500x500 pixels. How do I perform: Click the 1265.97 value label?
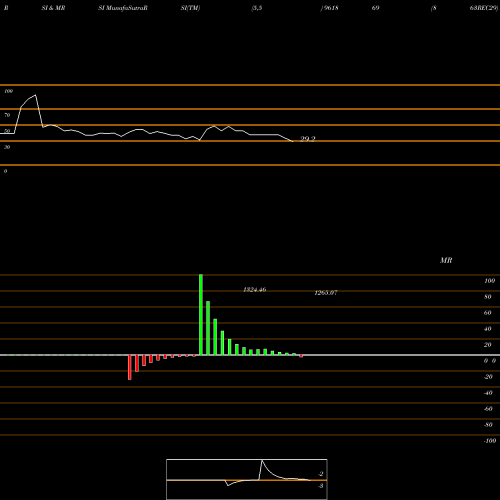(x=326, y=293)
